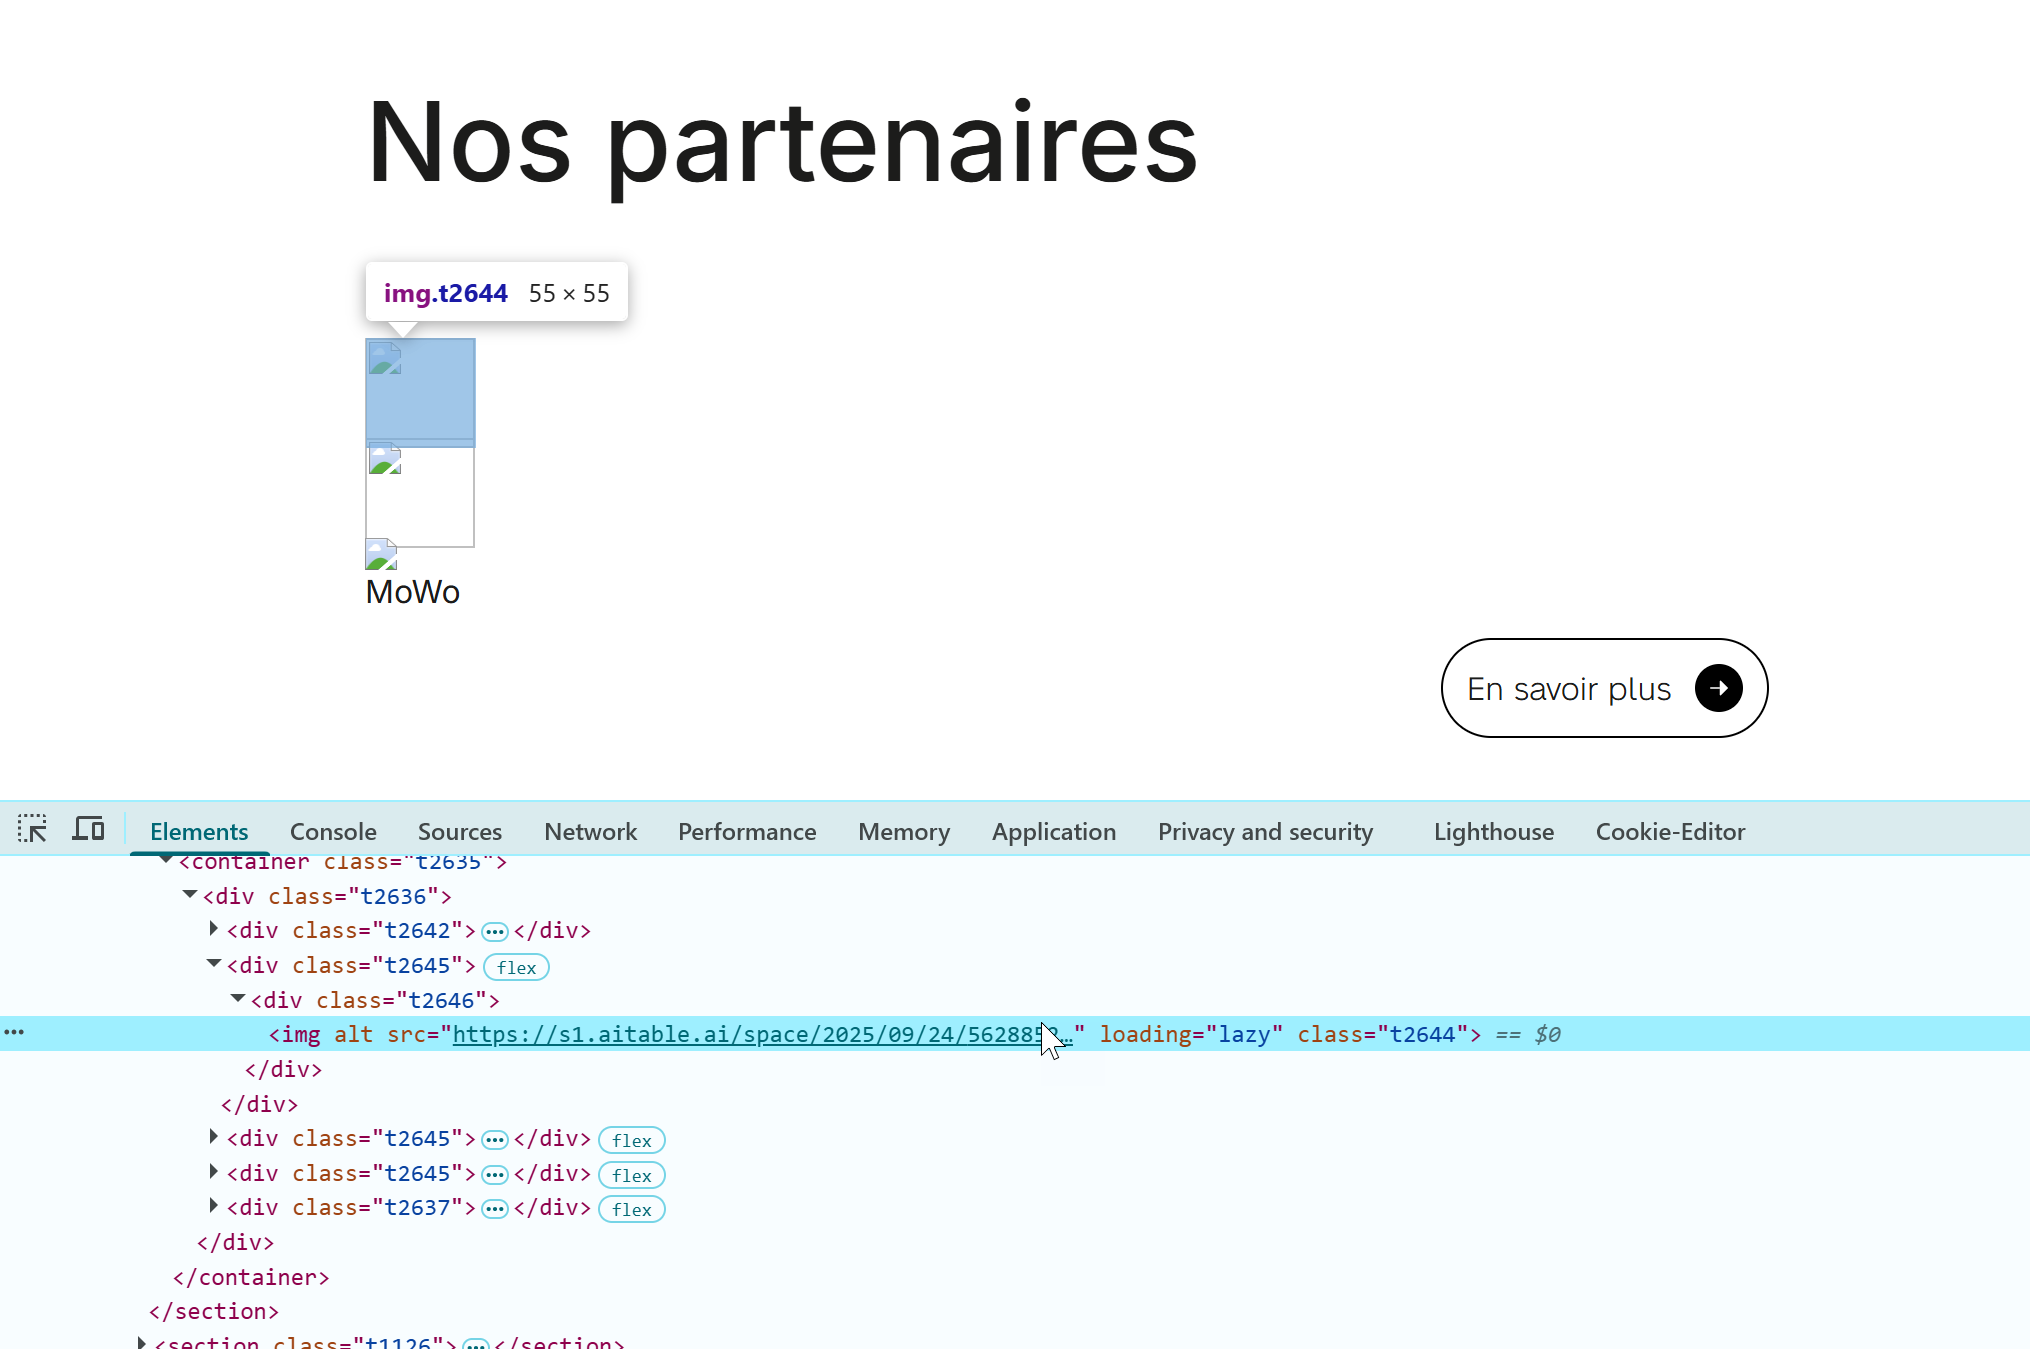Expand the t2642 div node

[x=213, y=930]
